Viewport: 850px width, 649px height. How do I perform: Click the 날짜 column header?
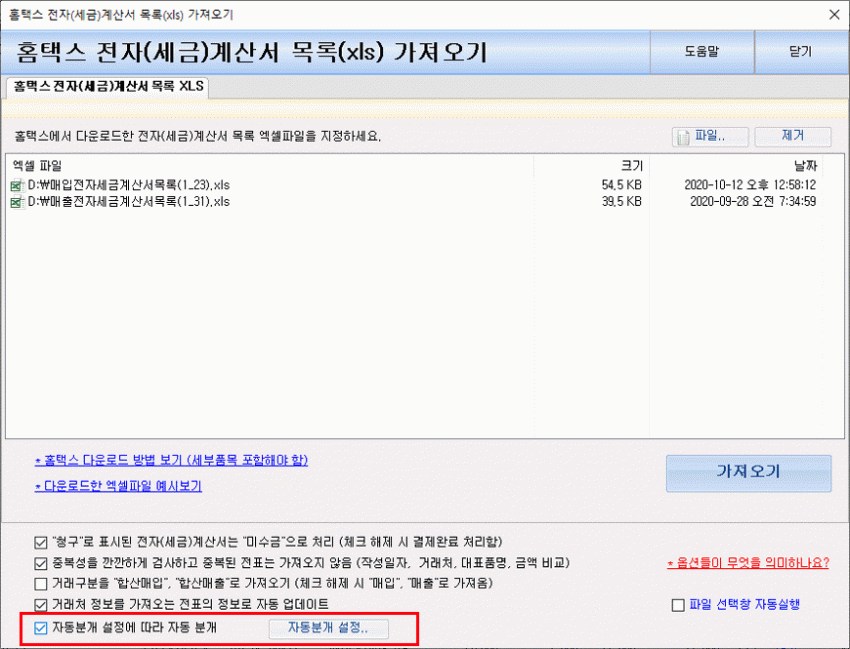(x=806, y=166)
